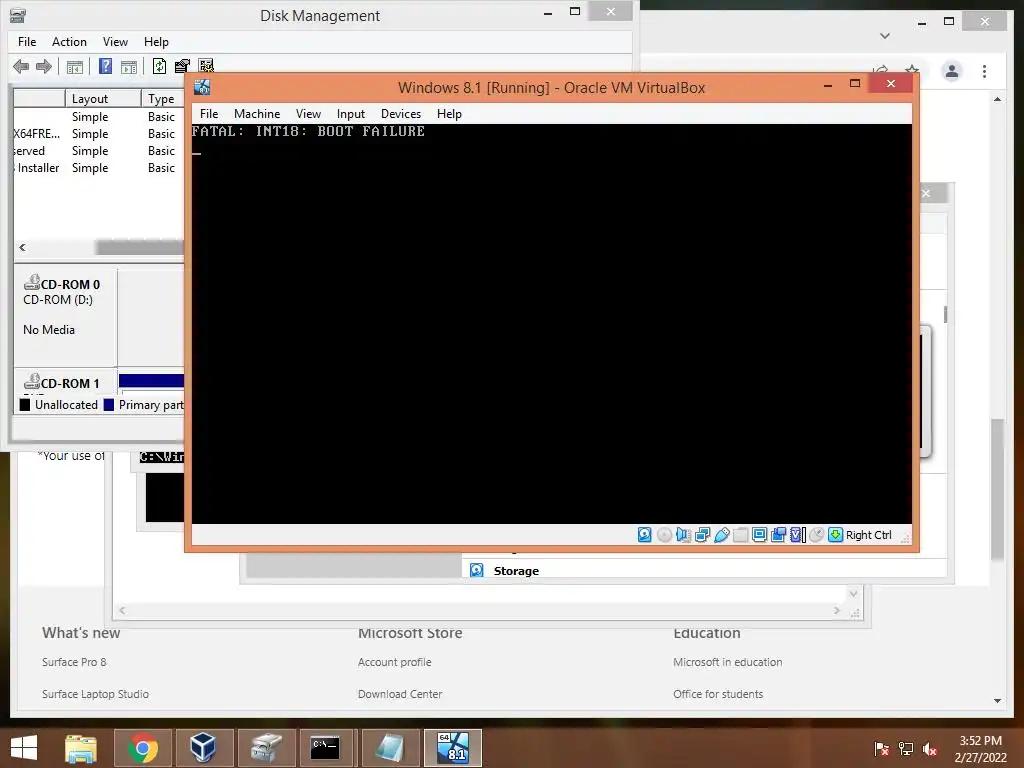
Task: Click CPU virtualization icon in VirtualBox status bar
Action: tap(797, 535)
